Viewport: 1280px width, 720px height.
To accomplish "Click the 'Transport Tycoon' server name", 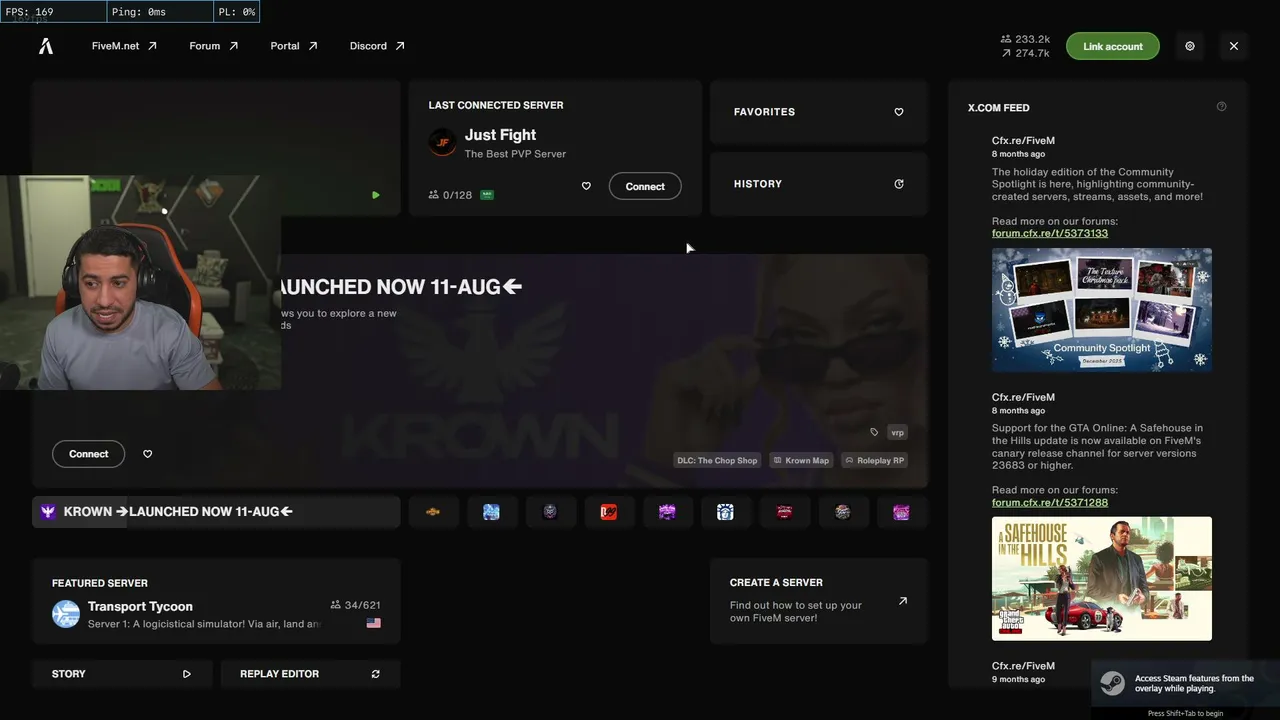I will pos(140,606).
